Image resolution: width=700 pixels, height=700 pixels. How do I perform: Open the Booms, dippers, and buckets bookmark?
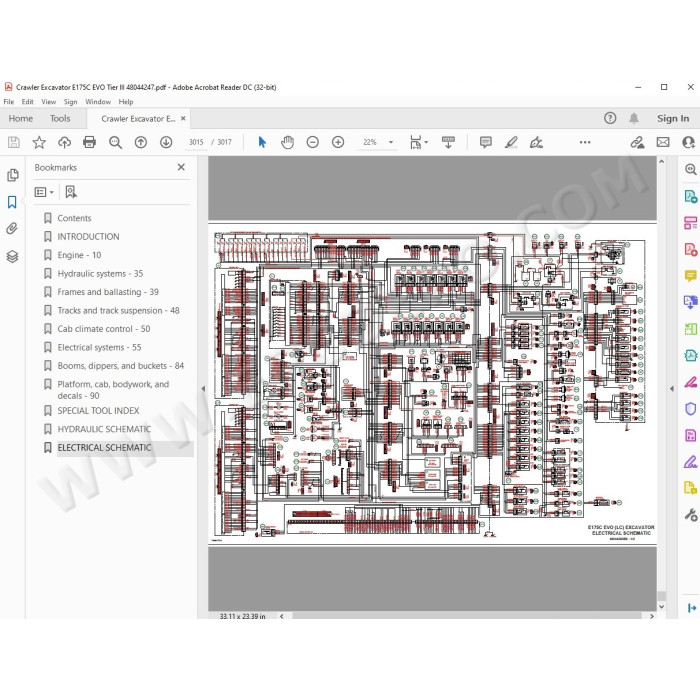121,366
